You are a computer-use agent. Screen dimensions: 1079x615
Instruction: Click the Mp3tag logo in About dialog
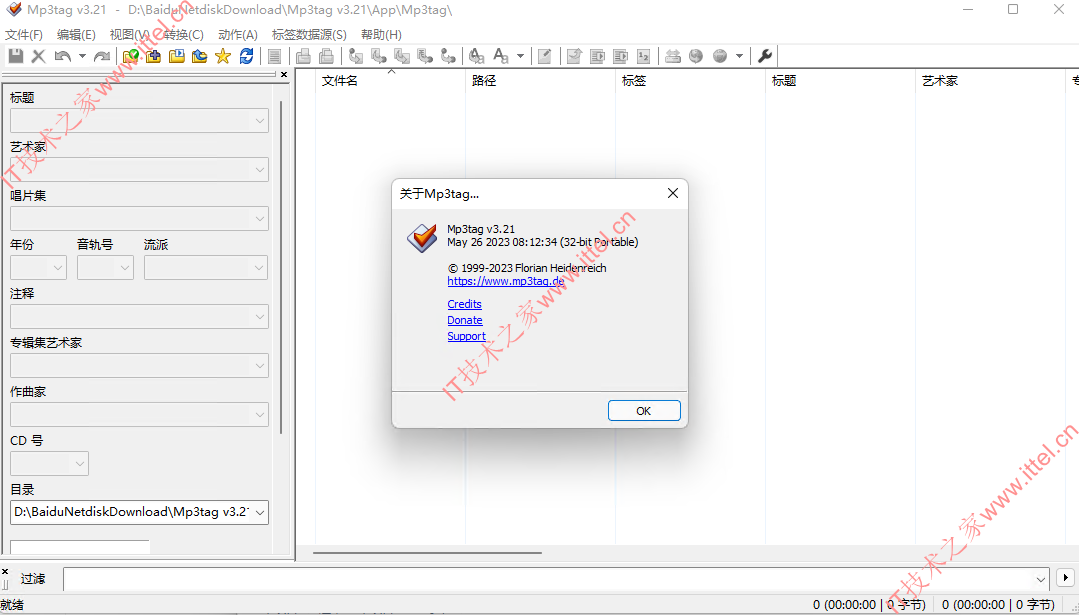click(421, 238)
